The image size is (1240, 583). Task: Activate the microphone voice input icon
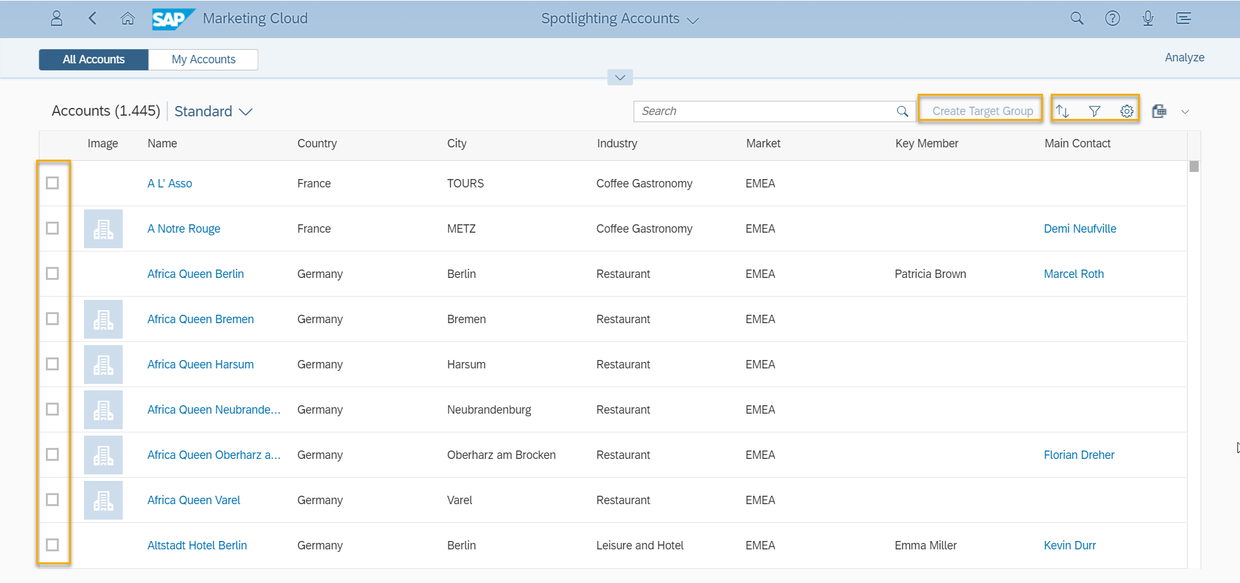[x=1148, y=18]
